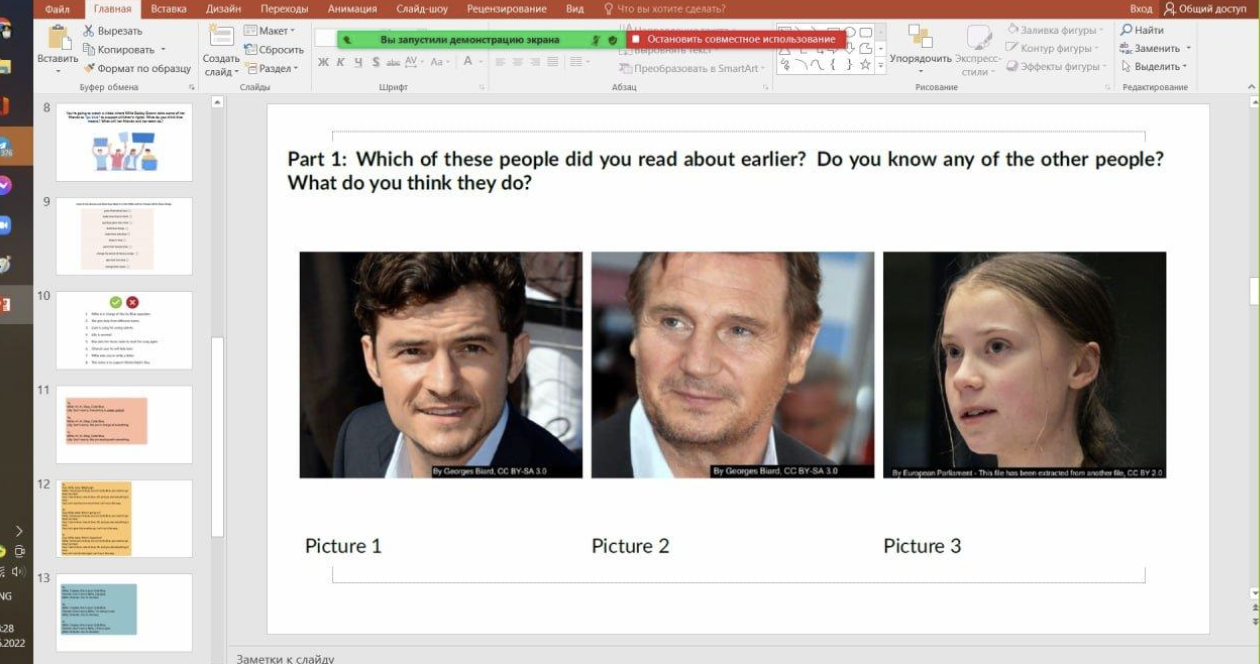This screenshot has width=1260, height=664.
Task: Open the Анимация ribbon tab
Action: [x=352, y=9]
